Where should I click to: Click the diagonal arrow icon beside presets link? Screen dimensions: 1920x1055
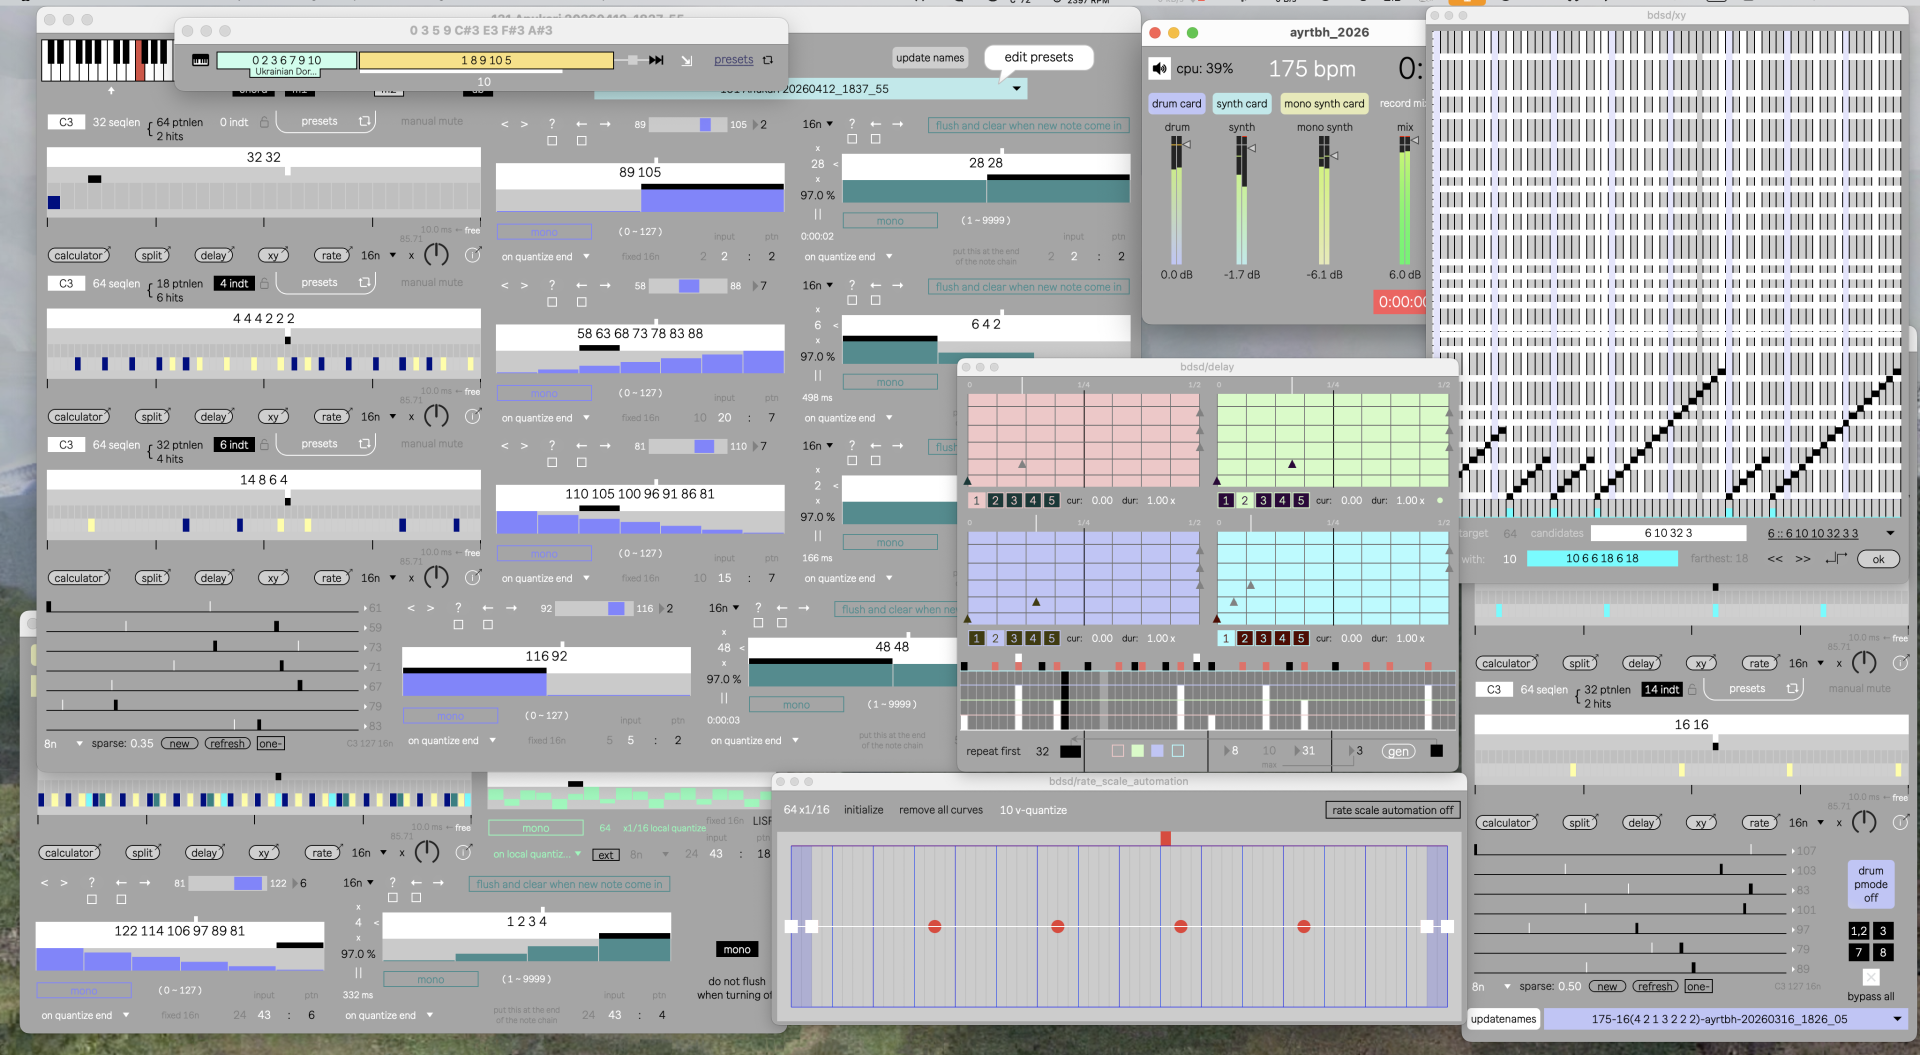(687, 61)
